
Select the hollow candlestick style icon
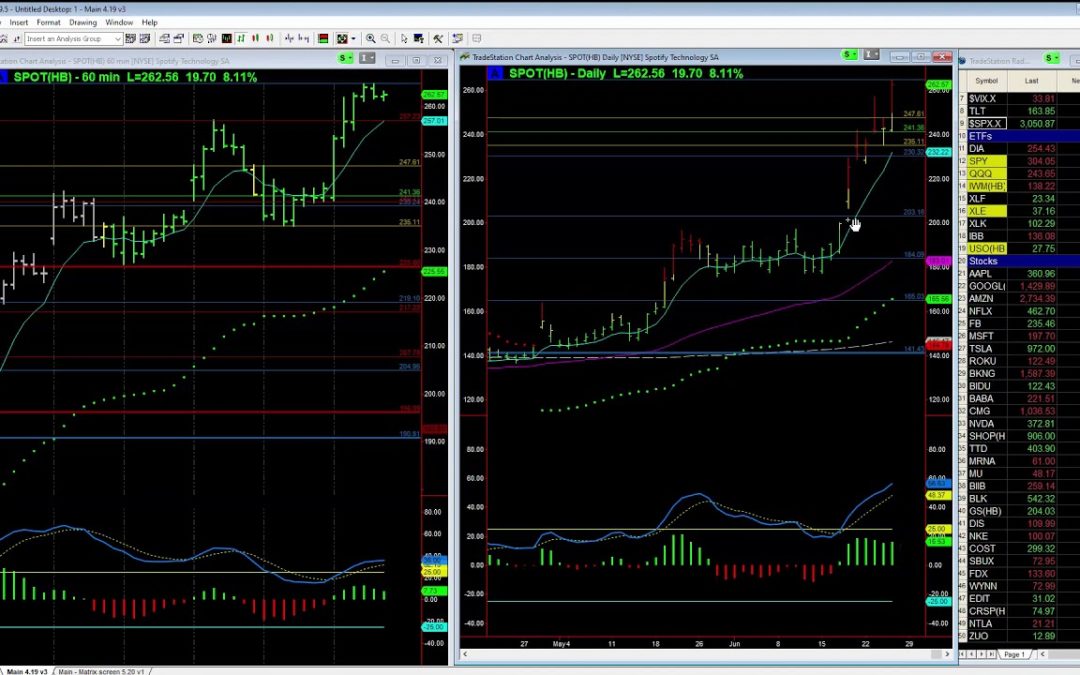270,39
